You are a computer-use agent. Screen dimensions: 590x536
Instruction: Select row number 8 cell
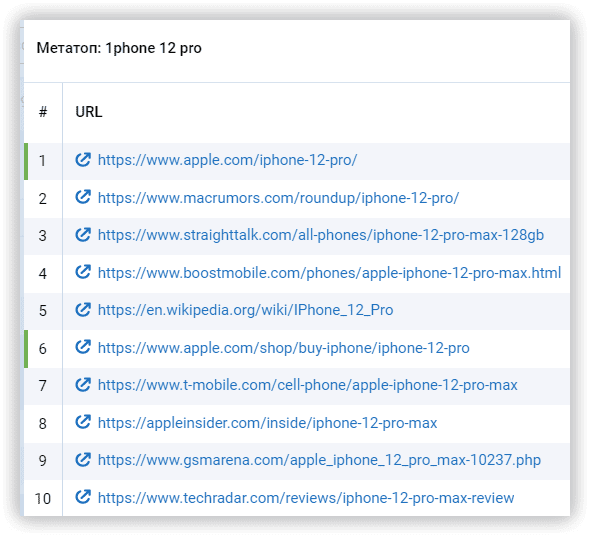click(x=43, y=423)
